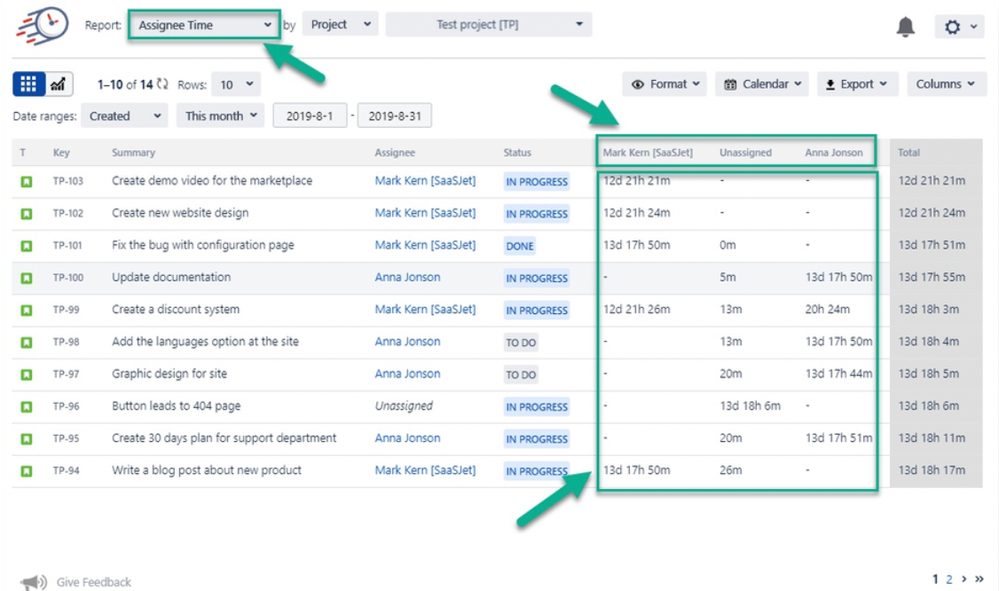999x591 pixels.
Task: Click the start date field 2019-8-1
Action: 310,116
